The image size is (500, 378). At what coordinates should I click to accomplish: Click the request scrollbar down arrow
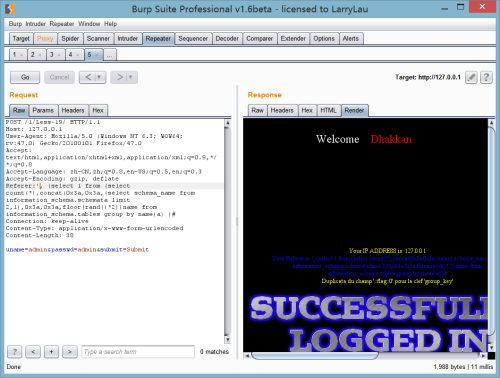tap(227, 340)
